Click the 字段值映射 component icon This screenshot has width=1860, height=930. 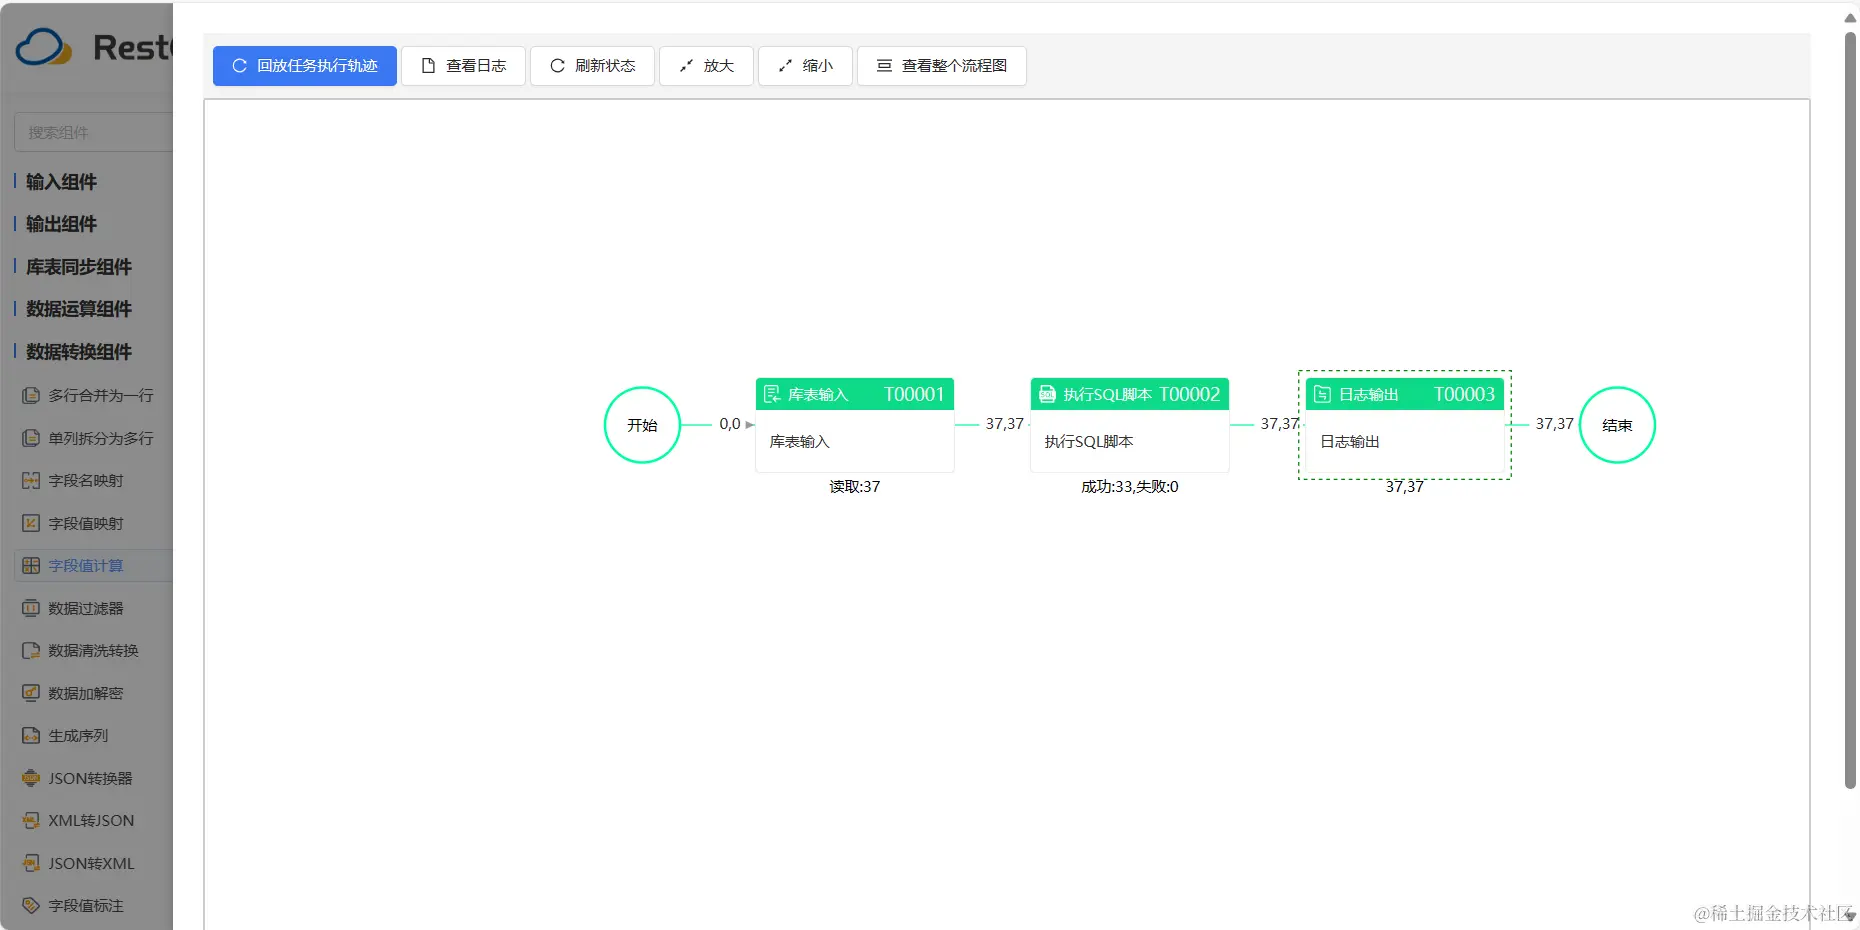coord(31,523)
